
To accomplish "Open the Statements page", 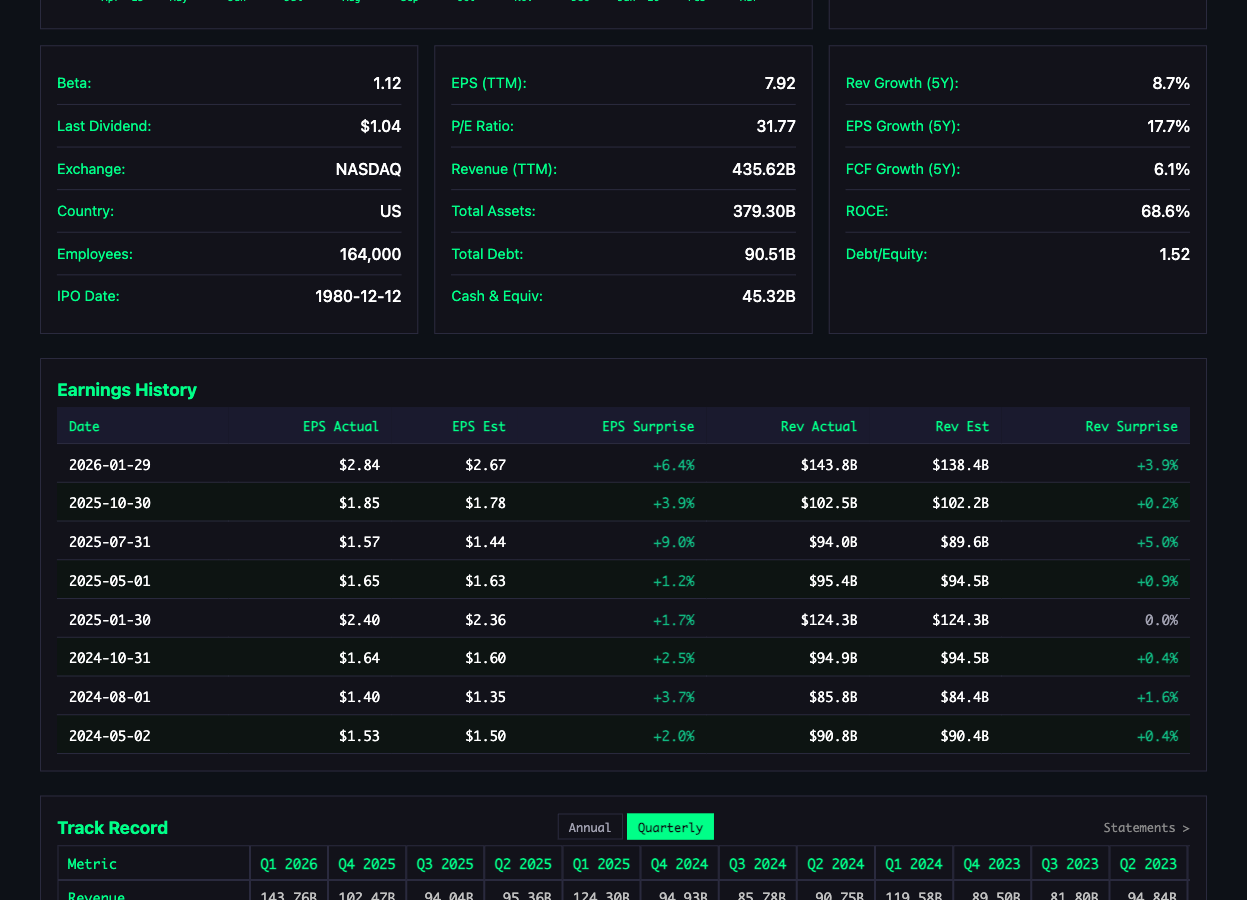I will pyautogui.click(x=1146, y=827).
